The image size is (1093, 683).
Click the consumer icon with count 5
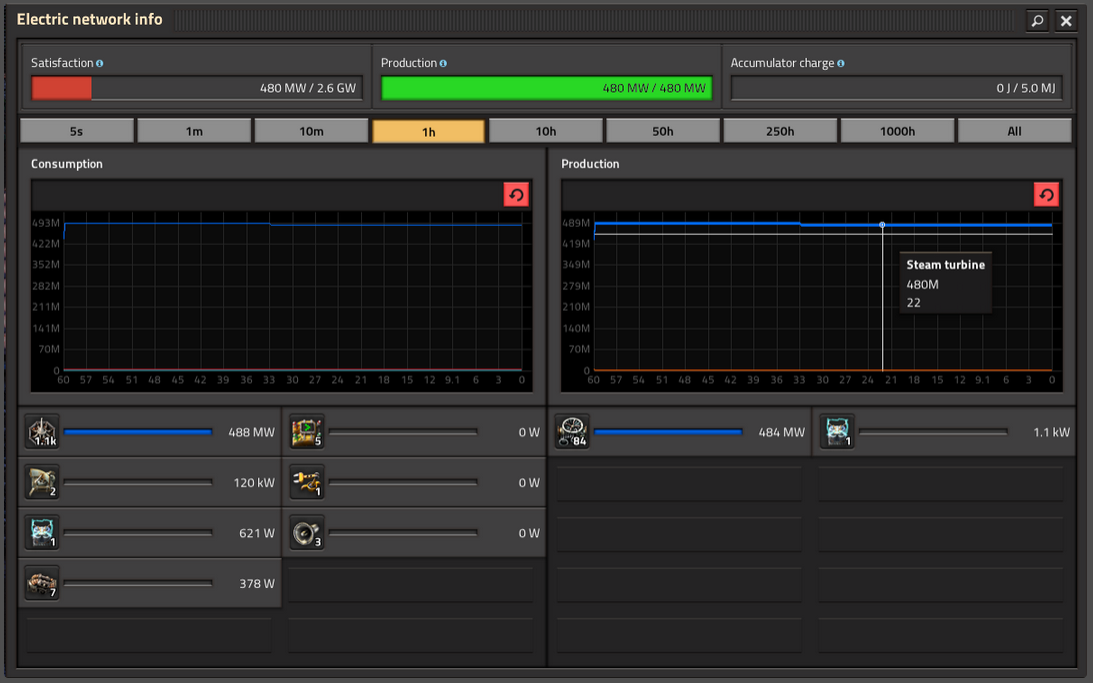coord(307,432)
